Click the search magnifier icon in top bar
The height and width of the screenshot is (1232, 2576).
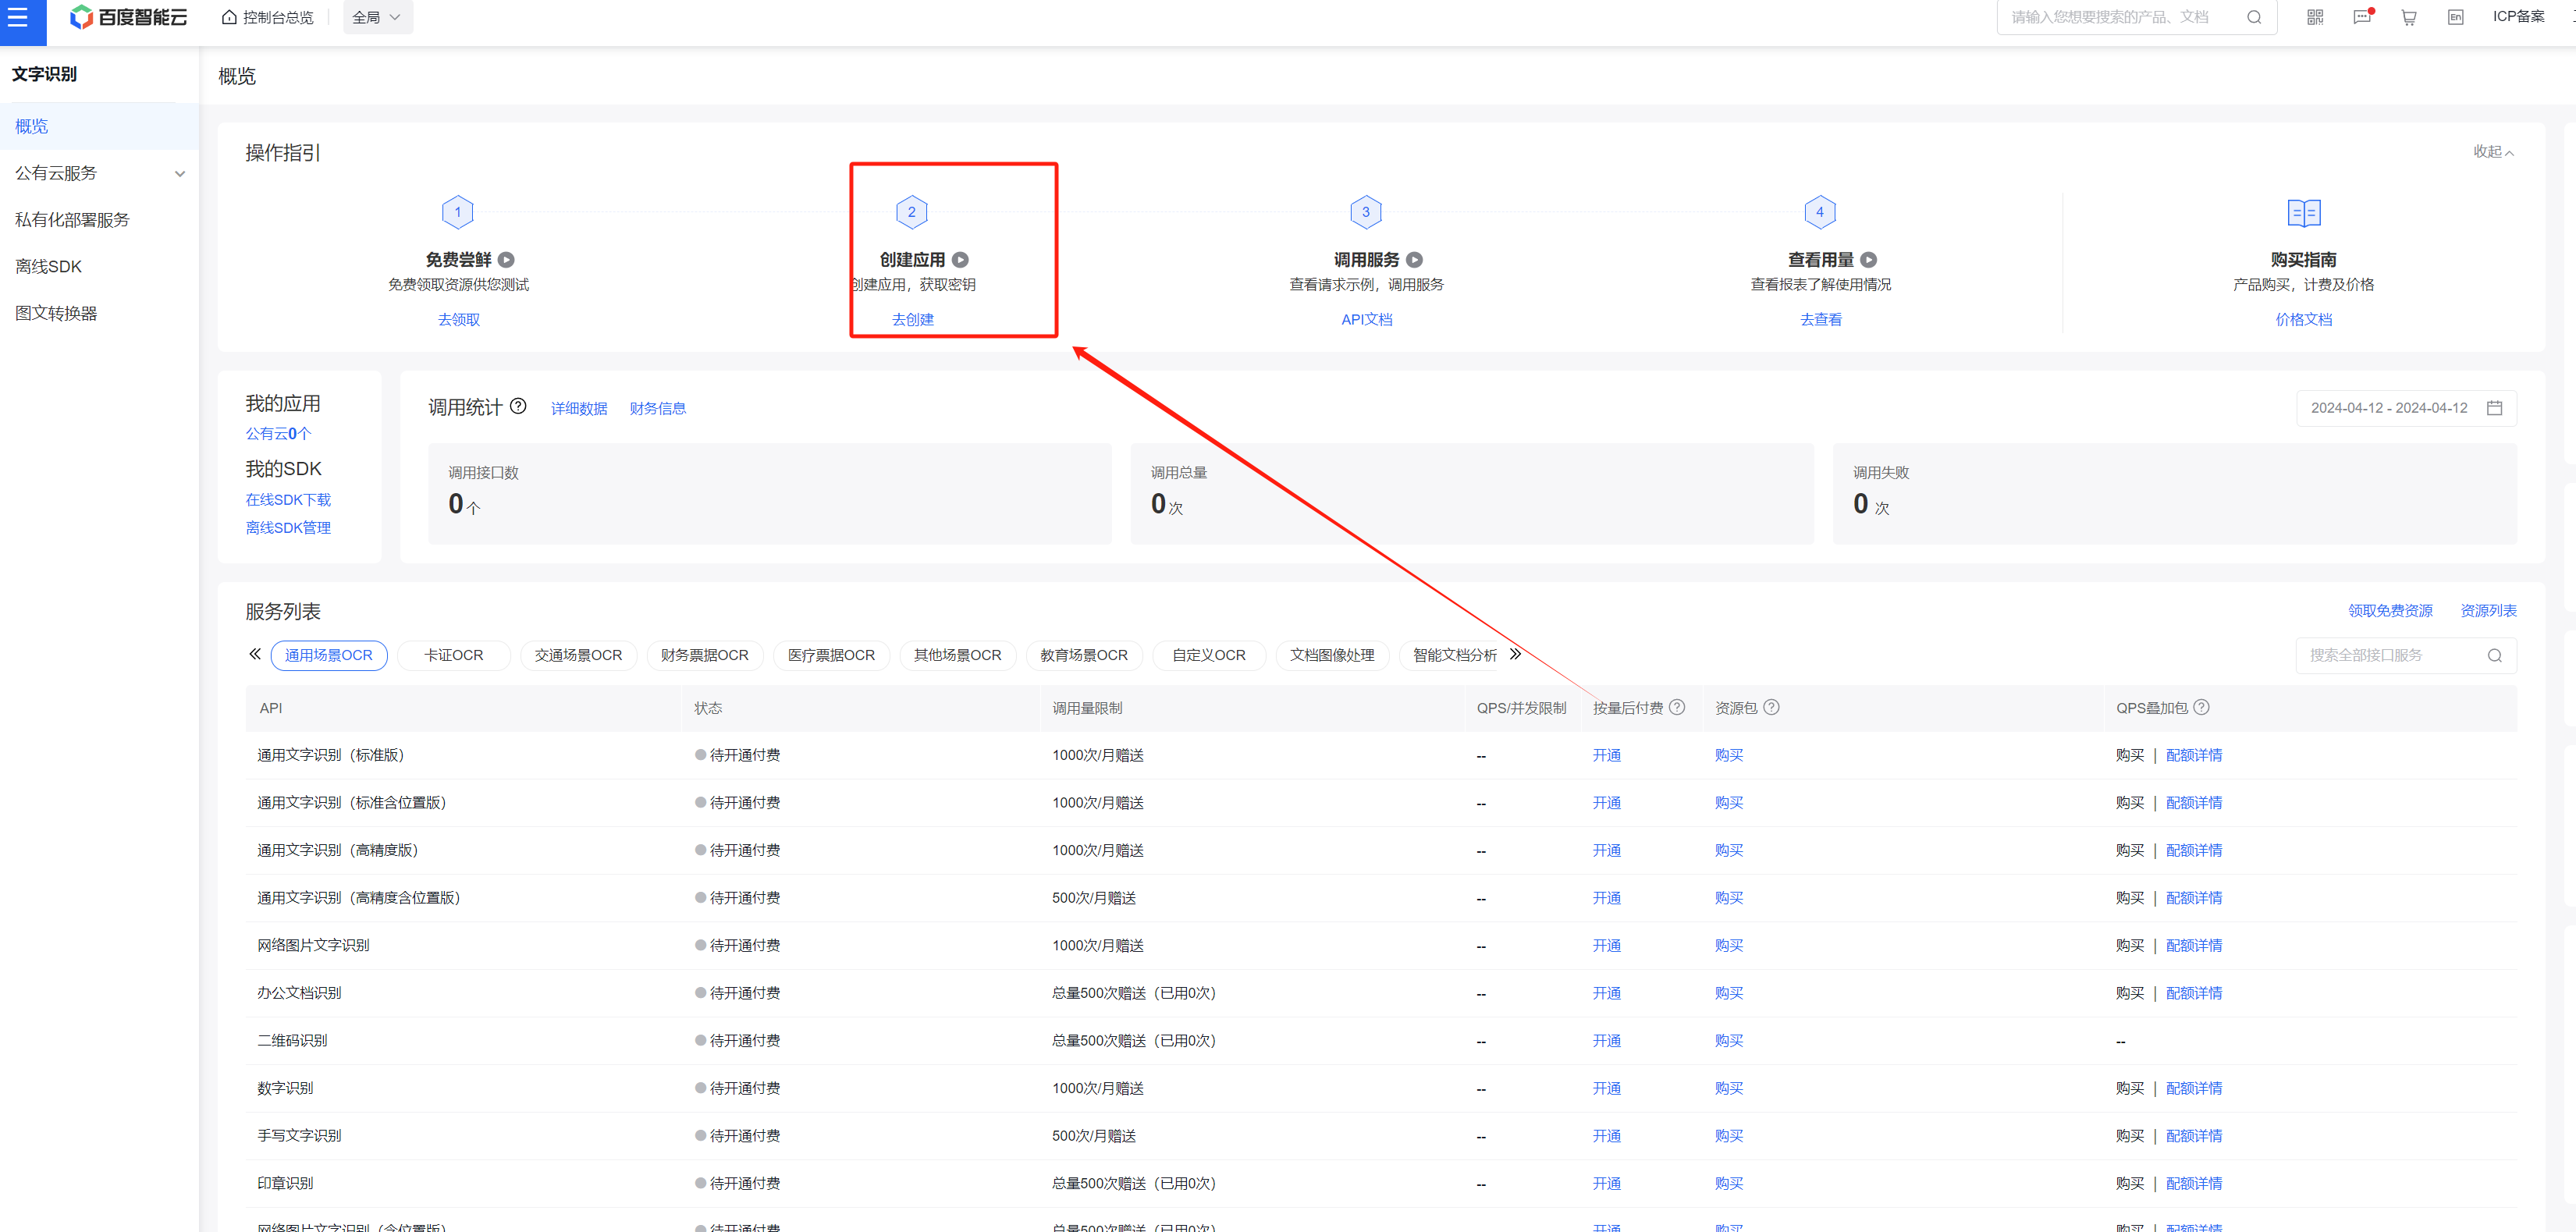pos(2254,17)
